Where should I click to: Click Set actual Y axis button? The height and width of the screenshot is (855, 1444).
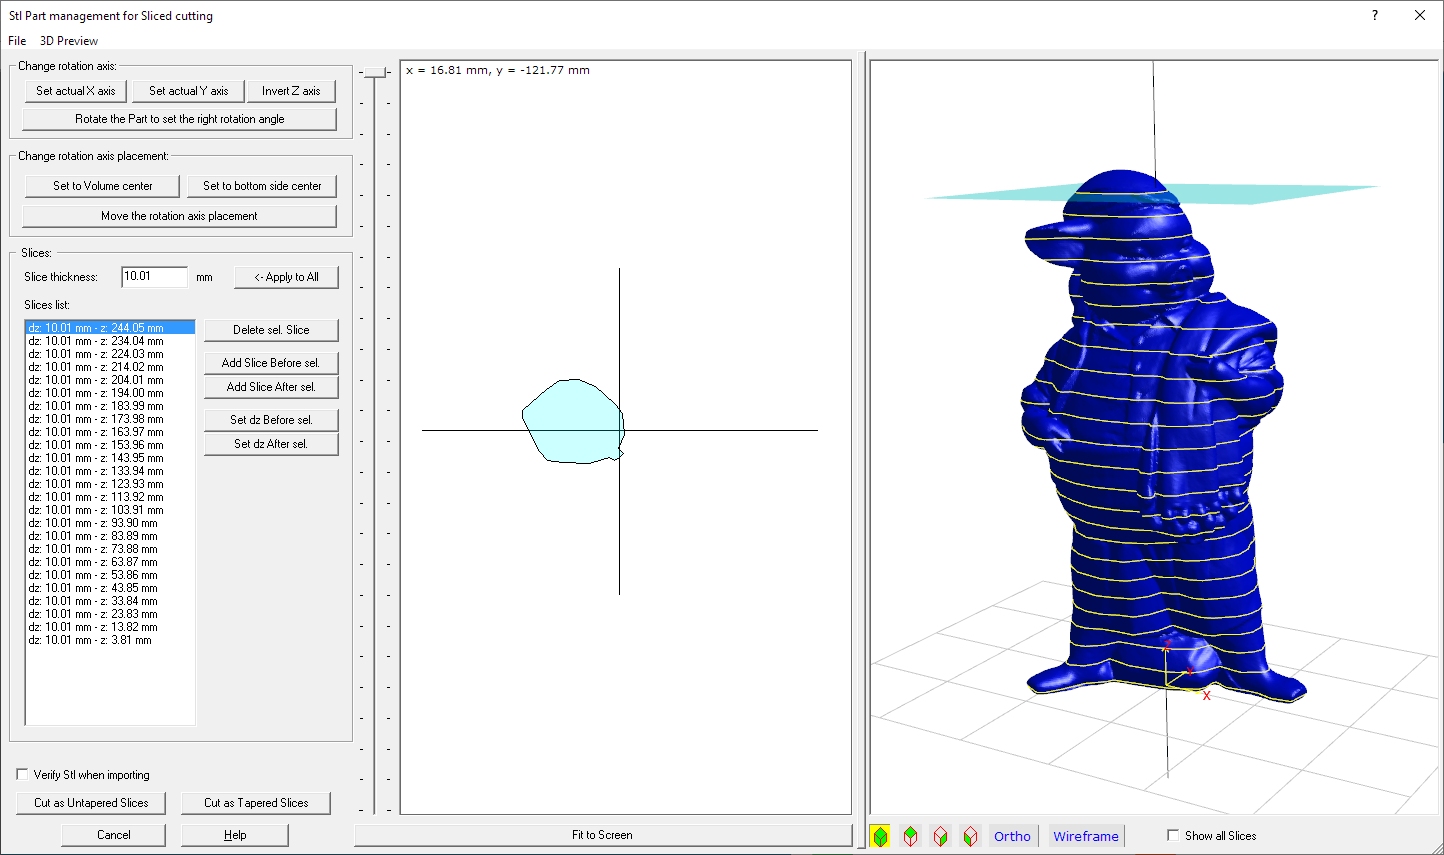tap(189, 91)
